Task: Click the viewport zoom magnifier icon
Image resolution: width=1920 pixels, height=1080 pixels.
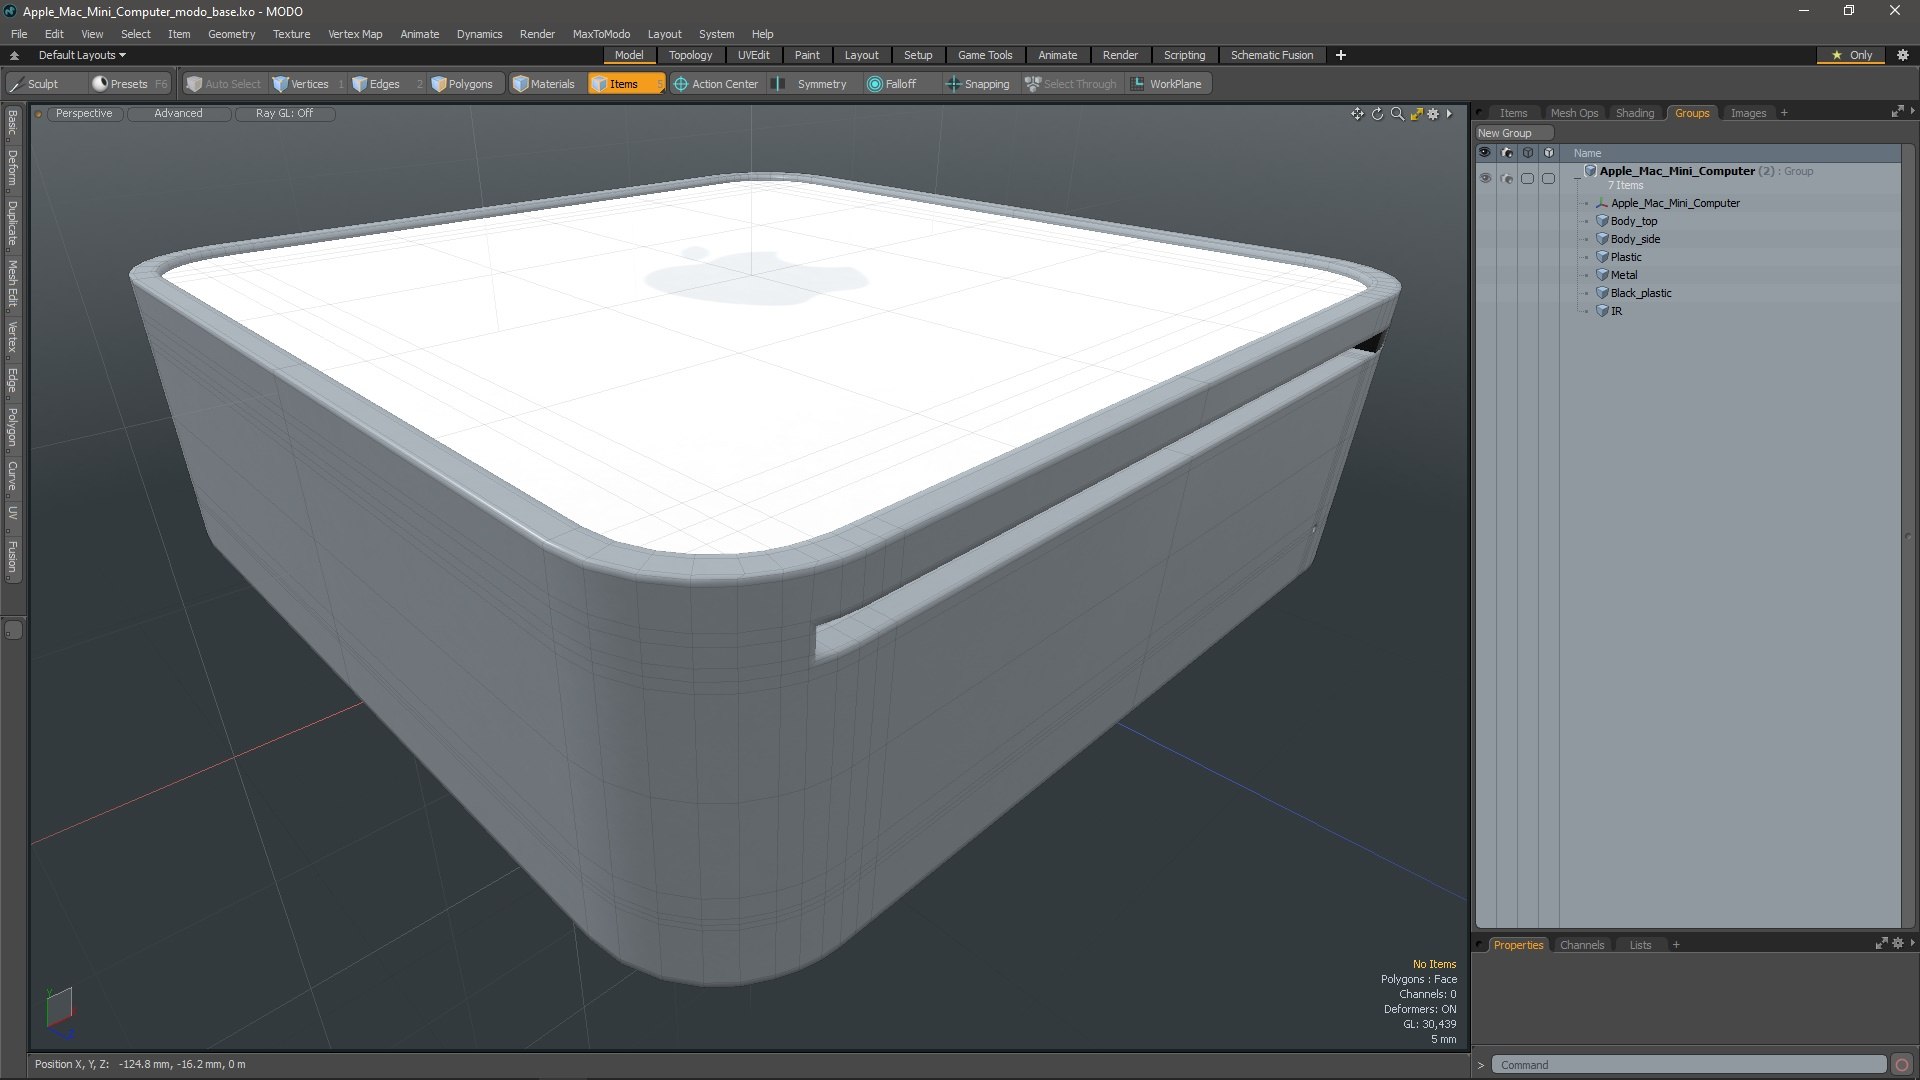Action: pyautogui.click(x=1397, y=114)
